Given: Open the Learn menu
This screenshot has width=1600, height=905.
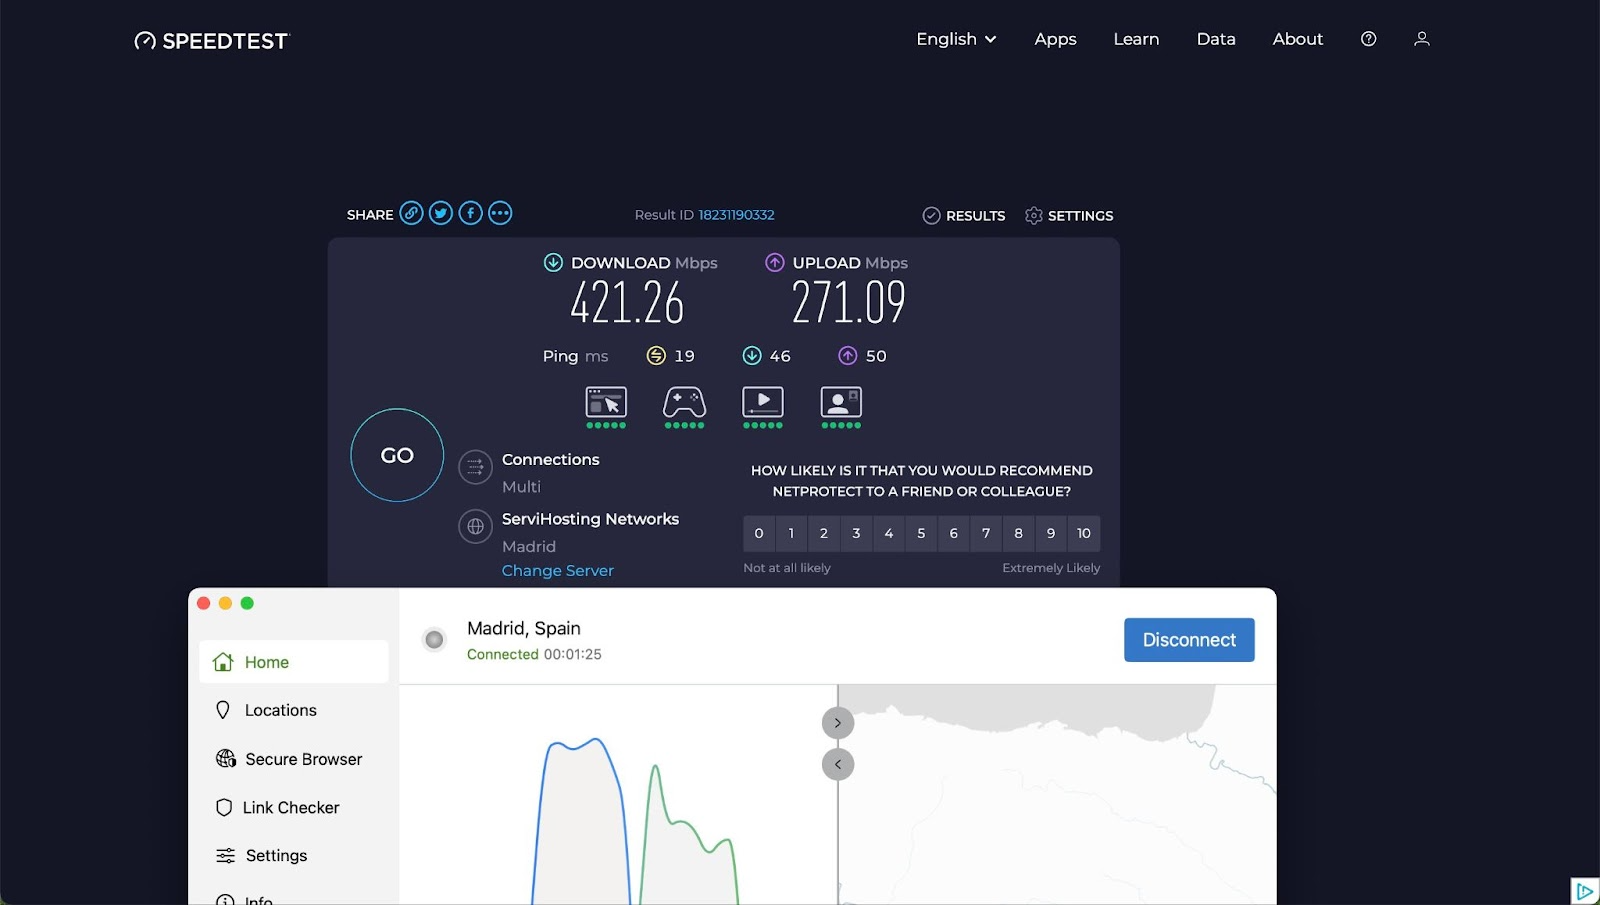Looking at the screenshot, I should coord(1136,39).
